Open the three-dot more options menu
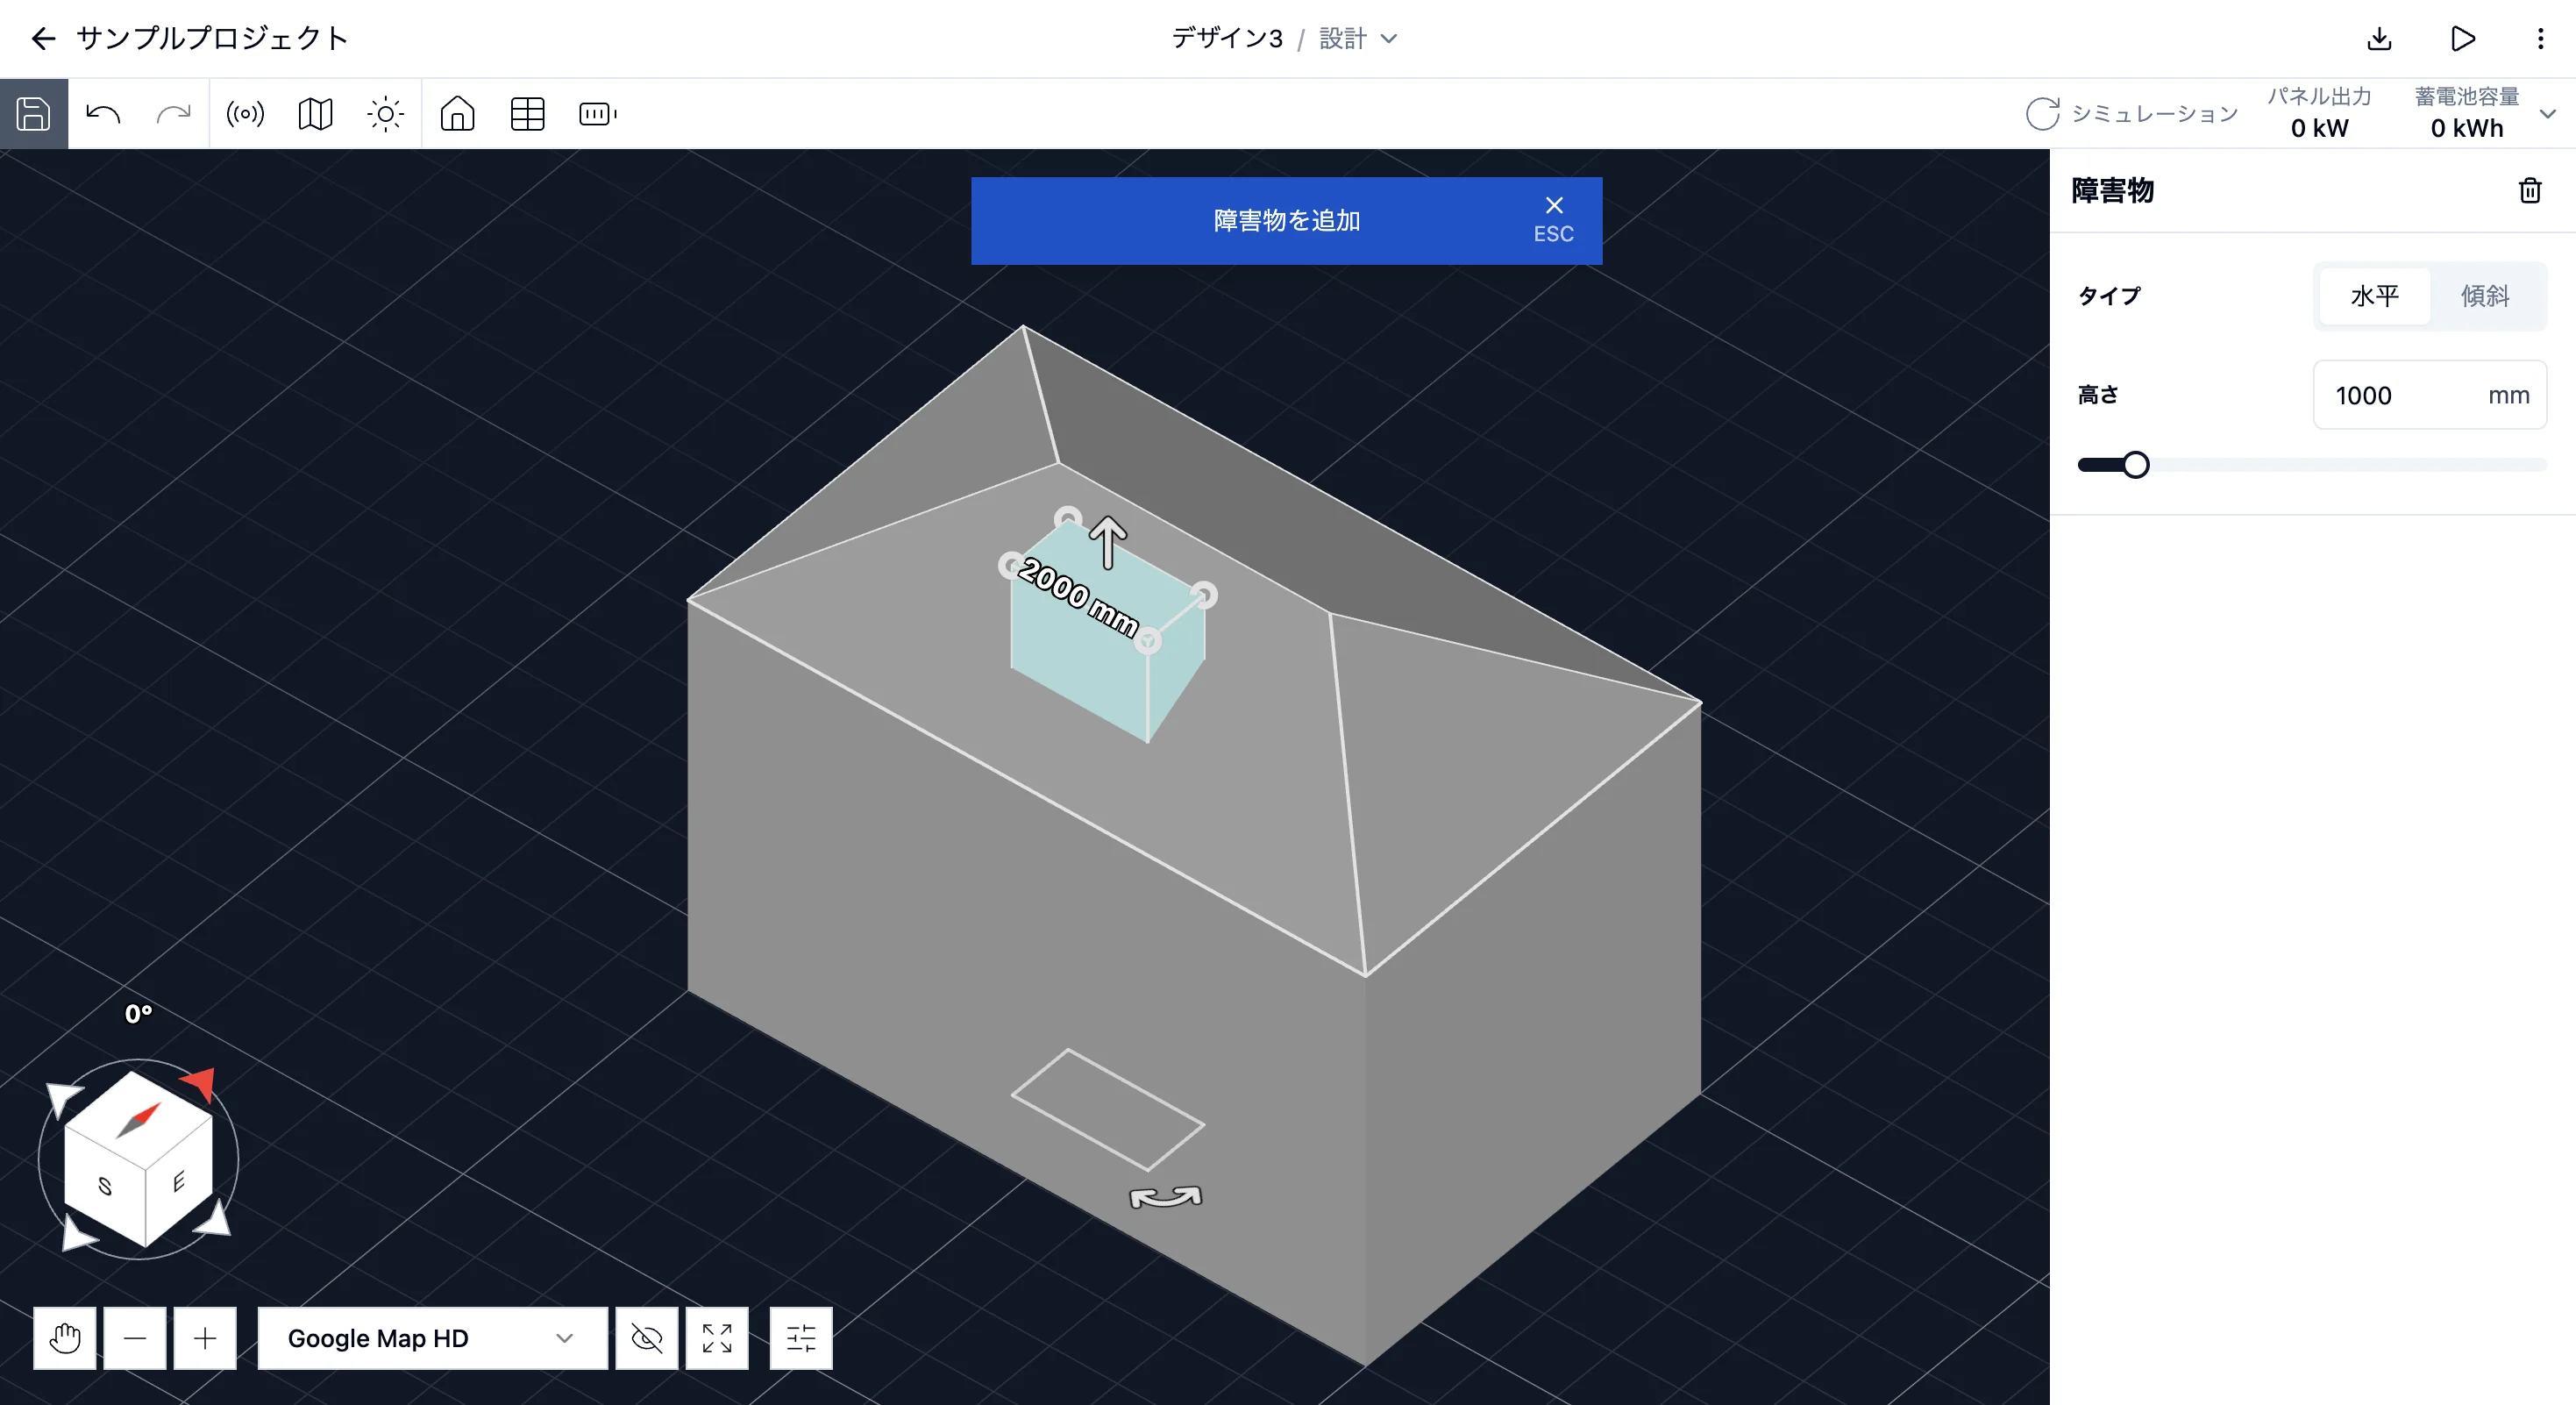 2540,39
